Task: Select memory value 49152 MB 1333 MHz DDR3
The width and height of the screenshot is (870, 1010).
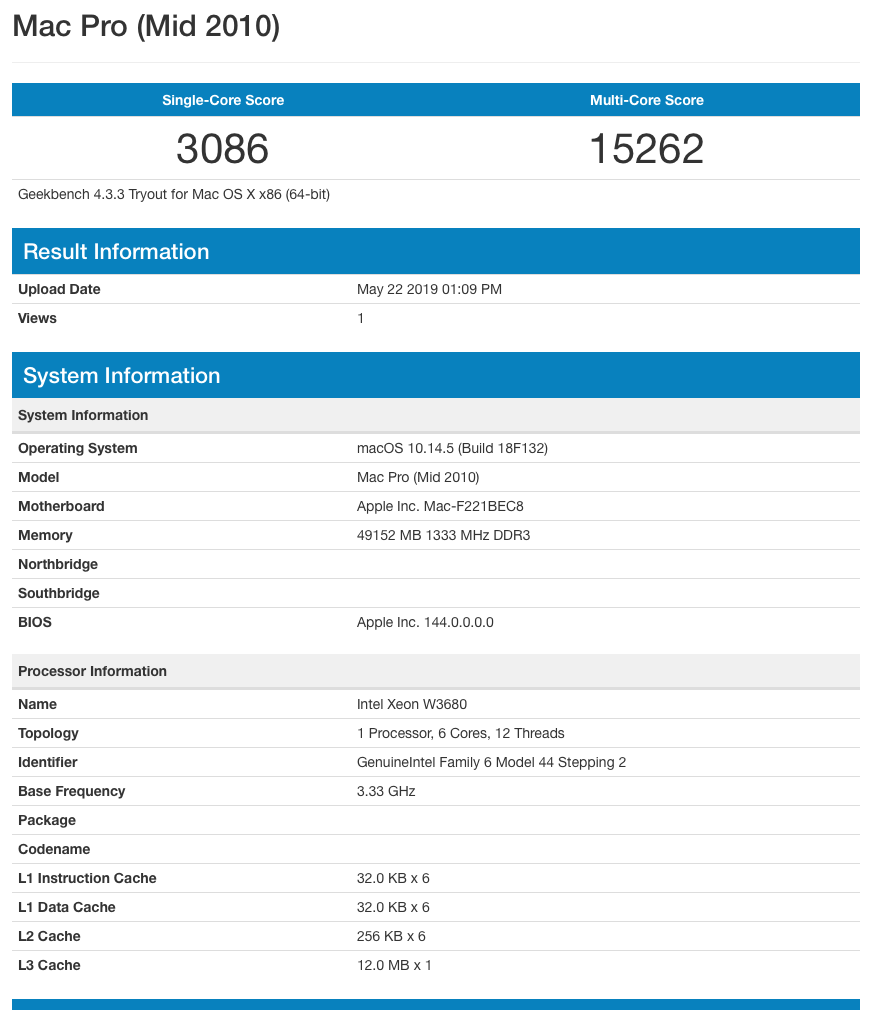Action: tap(443, 535)
